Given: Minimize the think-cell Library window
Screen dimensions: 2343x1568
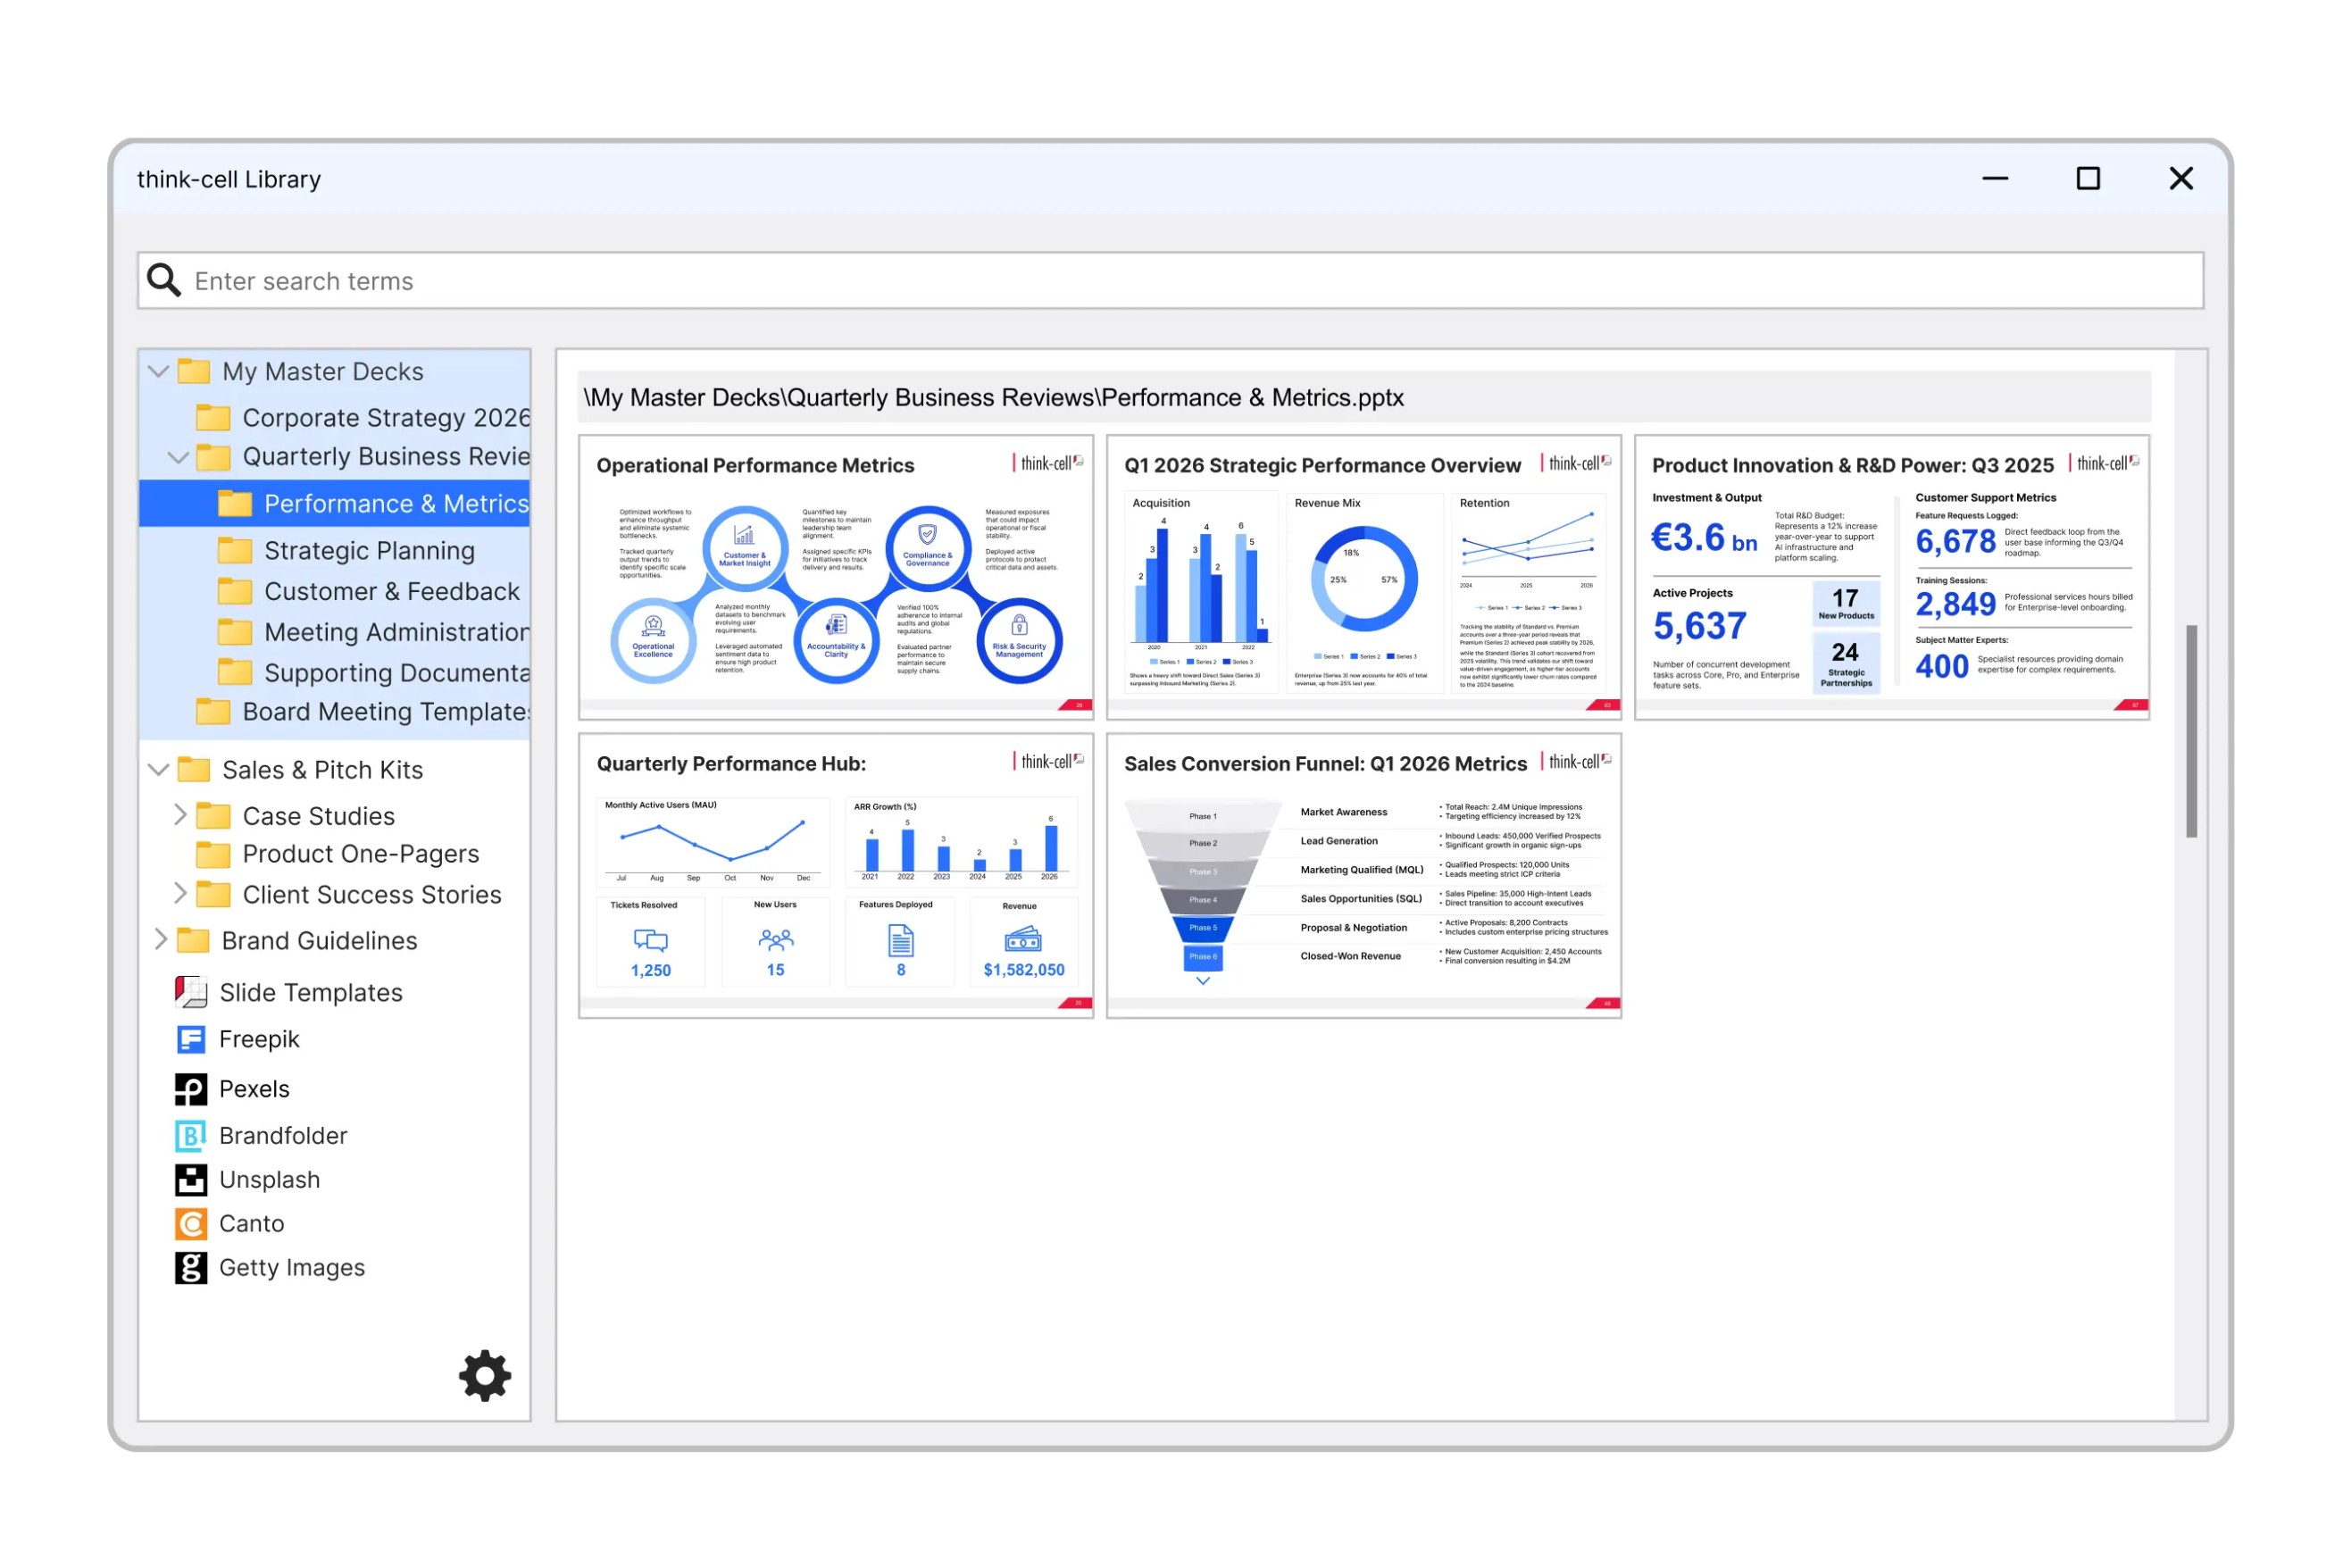Looking at the screenshot, I should (x=1995, y=178).
